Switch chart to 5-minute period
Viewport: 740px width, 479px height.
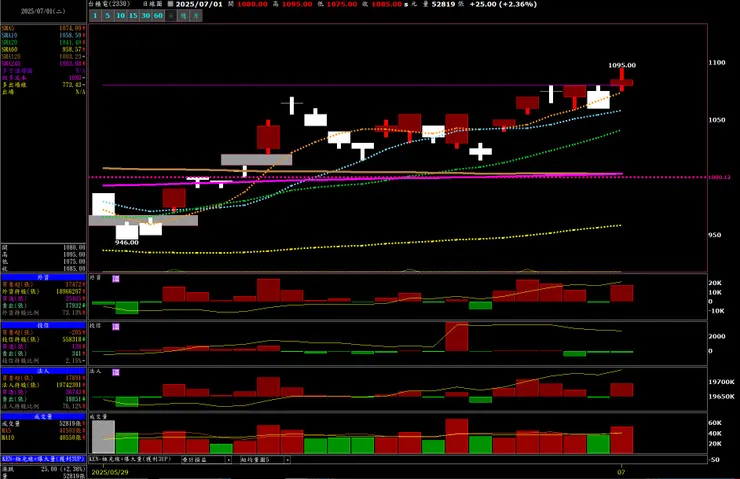pos(108,16)
